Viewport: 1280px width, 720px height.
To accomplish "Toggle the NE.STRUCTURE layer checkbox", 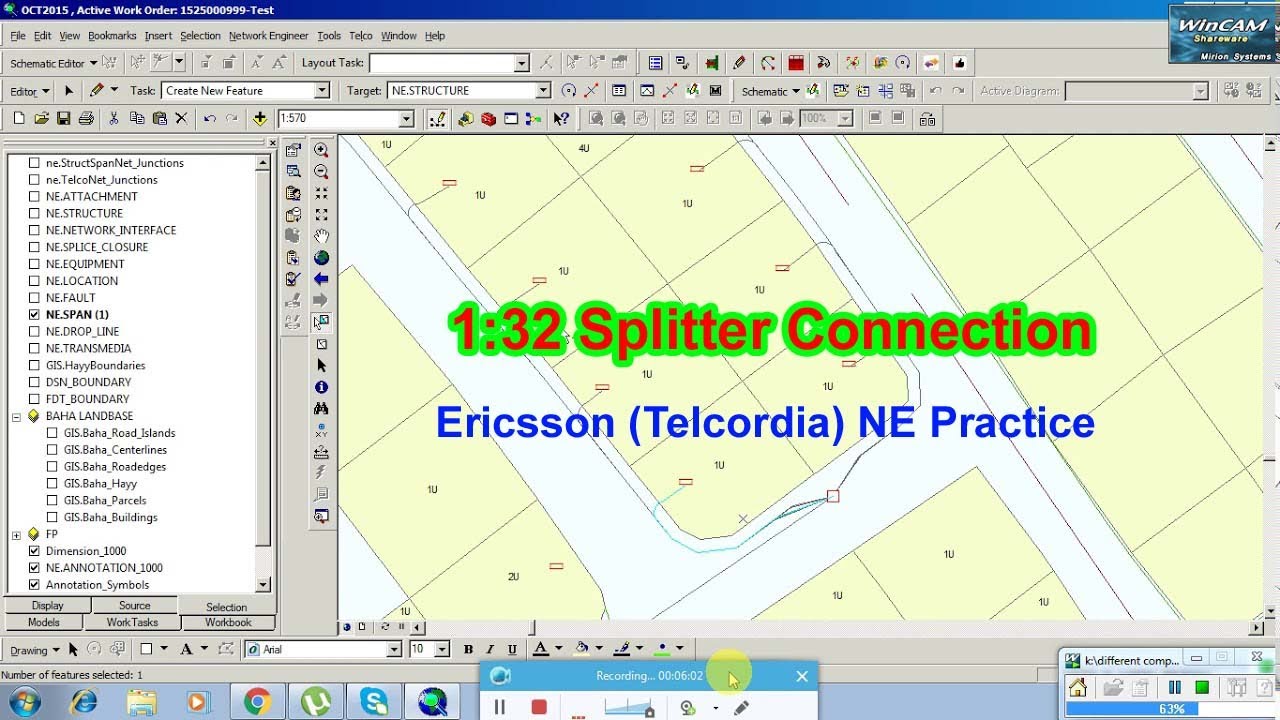I will 35,213.
